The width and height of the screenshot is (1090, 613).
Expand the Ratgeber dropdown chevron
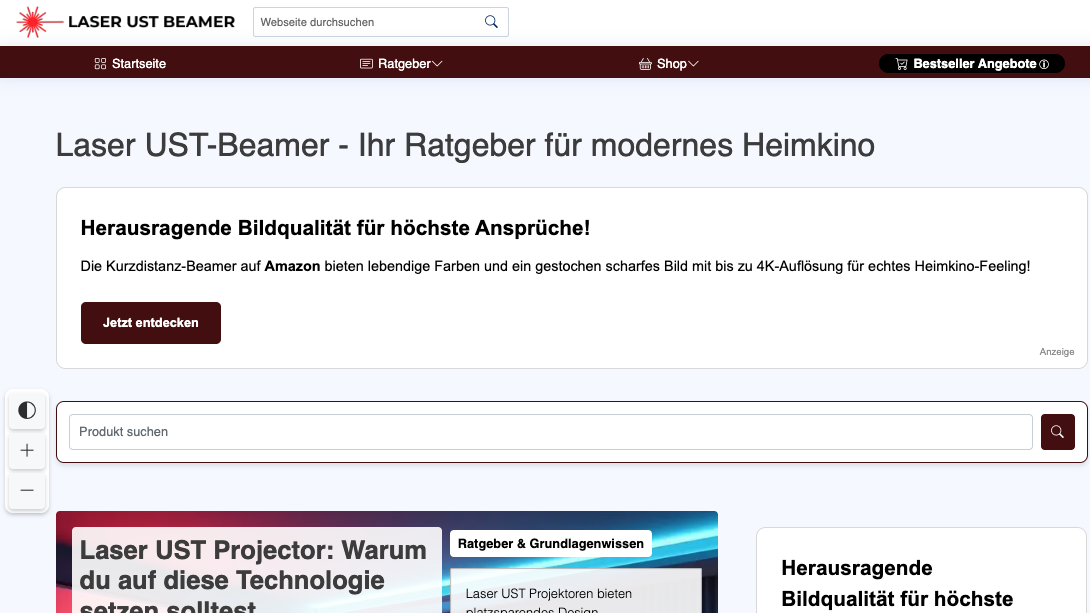[437, 64]
